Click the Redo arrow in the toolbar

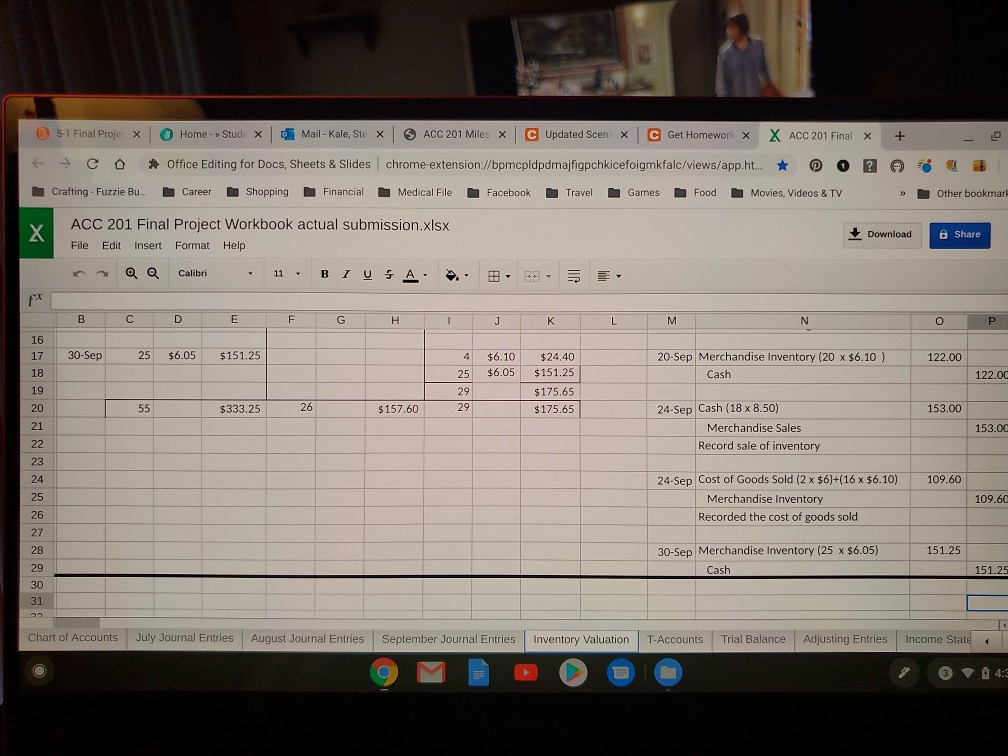102,273
